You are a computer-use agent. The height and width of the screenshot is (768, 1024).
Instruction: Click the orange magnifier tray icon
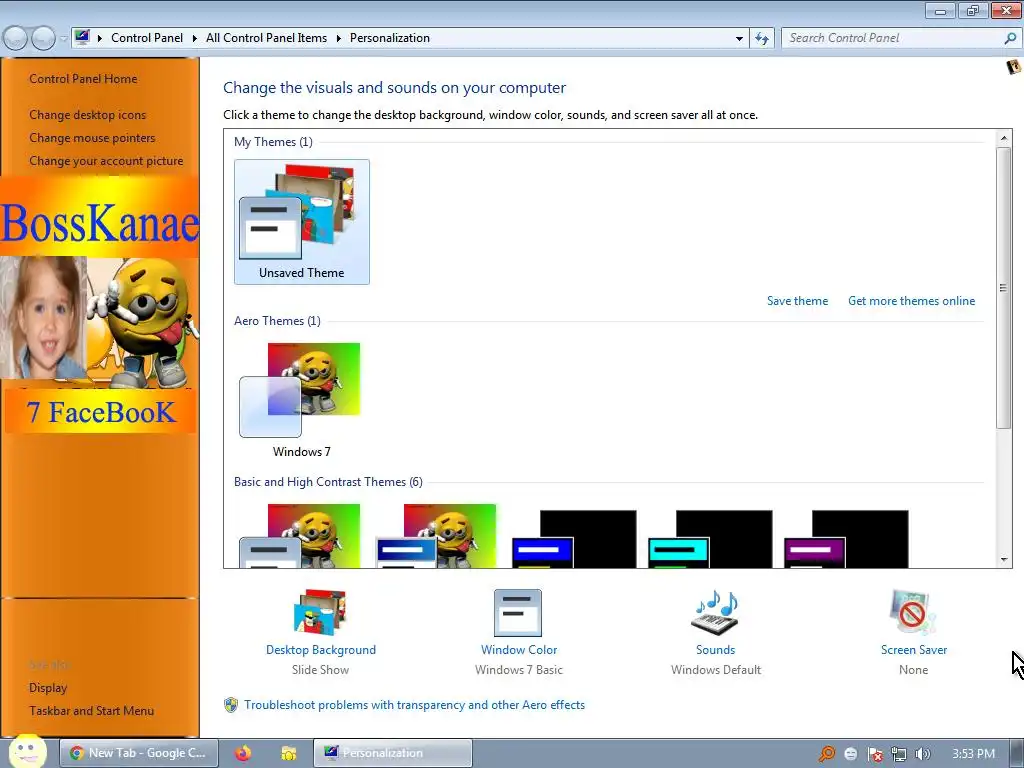tap(827, 754)
